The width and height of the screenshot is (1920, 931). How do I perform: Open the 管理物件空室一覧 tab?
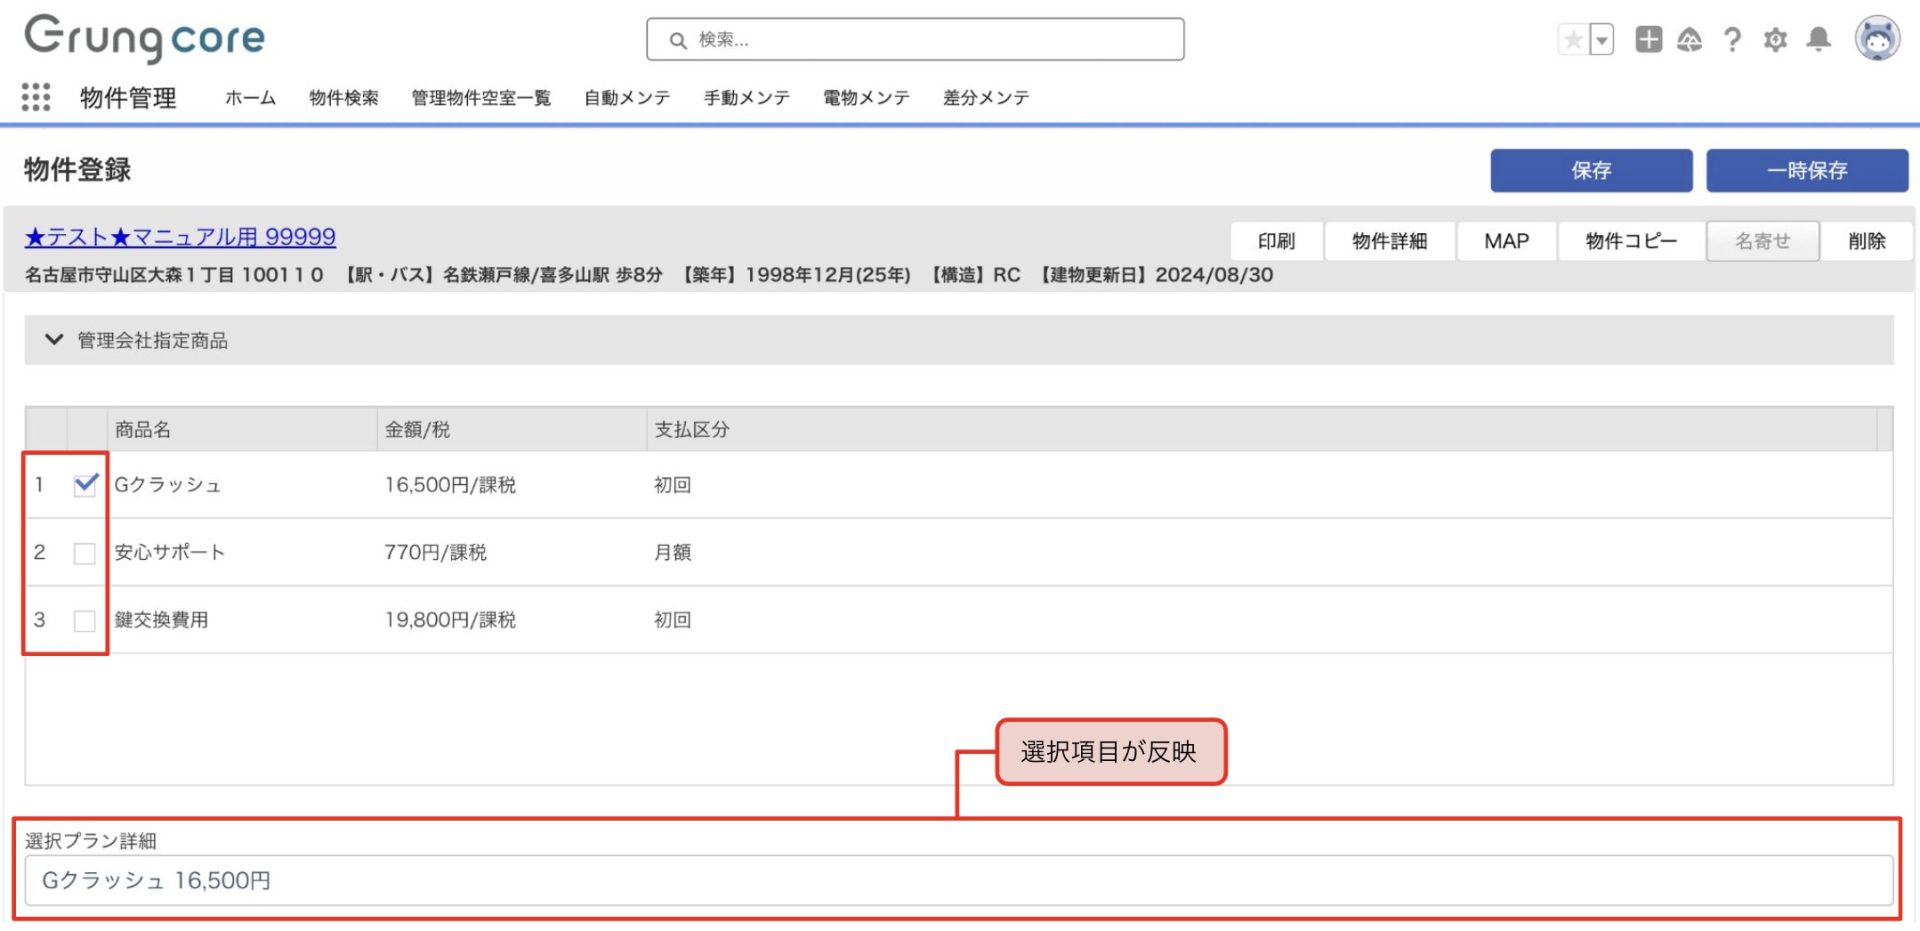pos(481,98)
